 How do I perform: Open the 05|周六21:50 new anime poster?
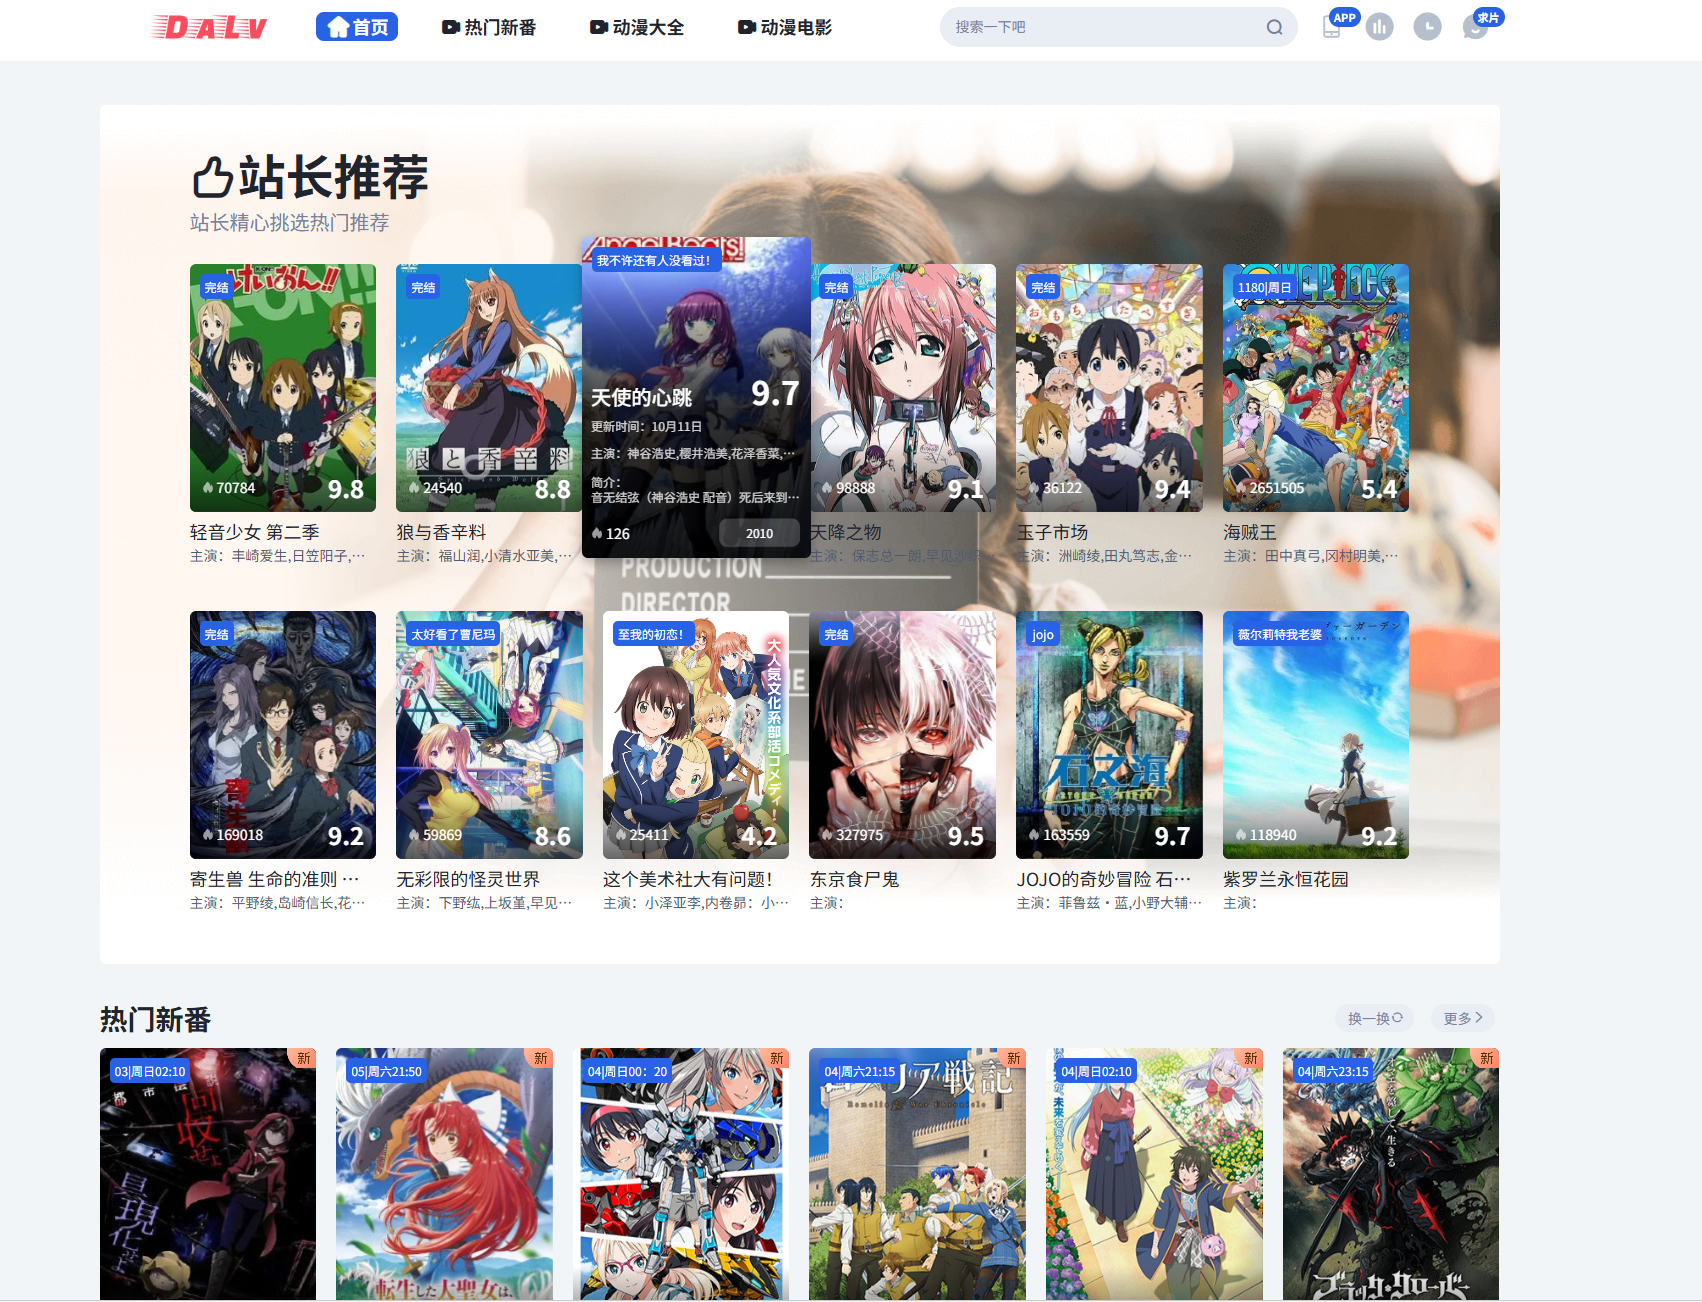tap(444, 1174)
